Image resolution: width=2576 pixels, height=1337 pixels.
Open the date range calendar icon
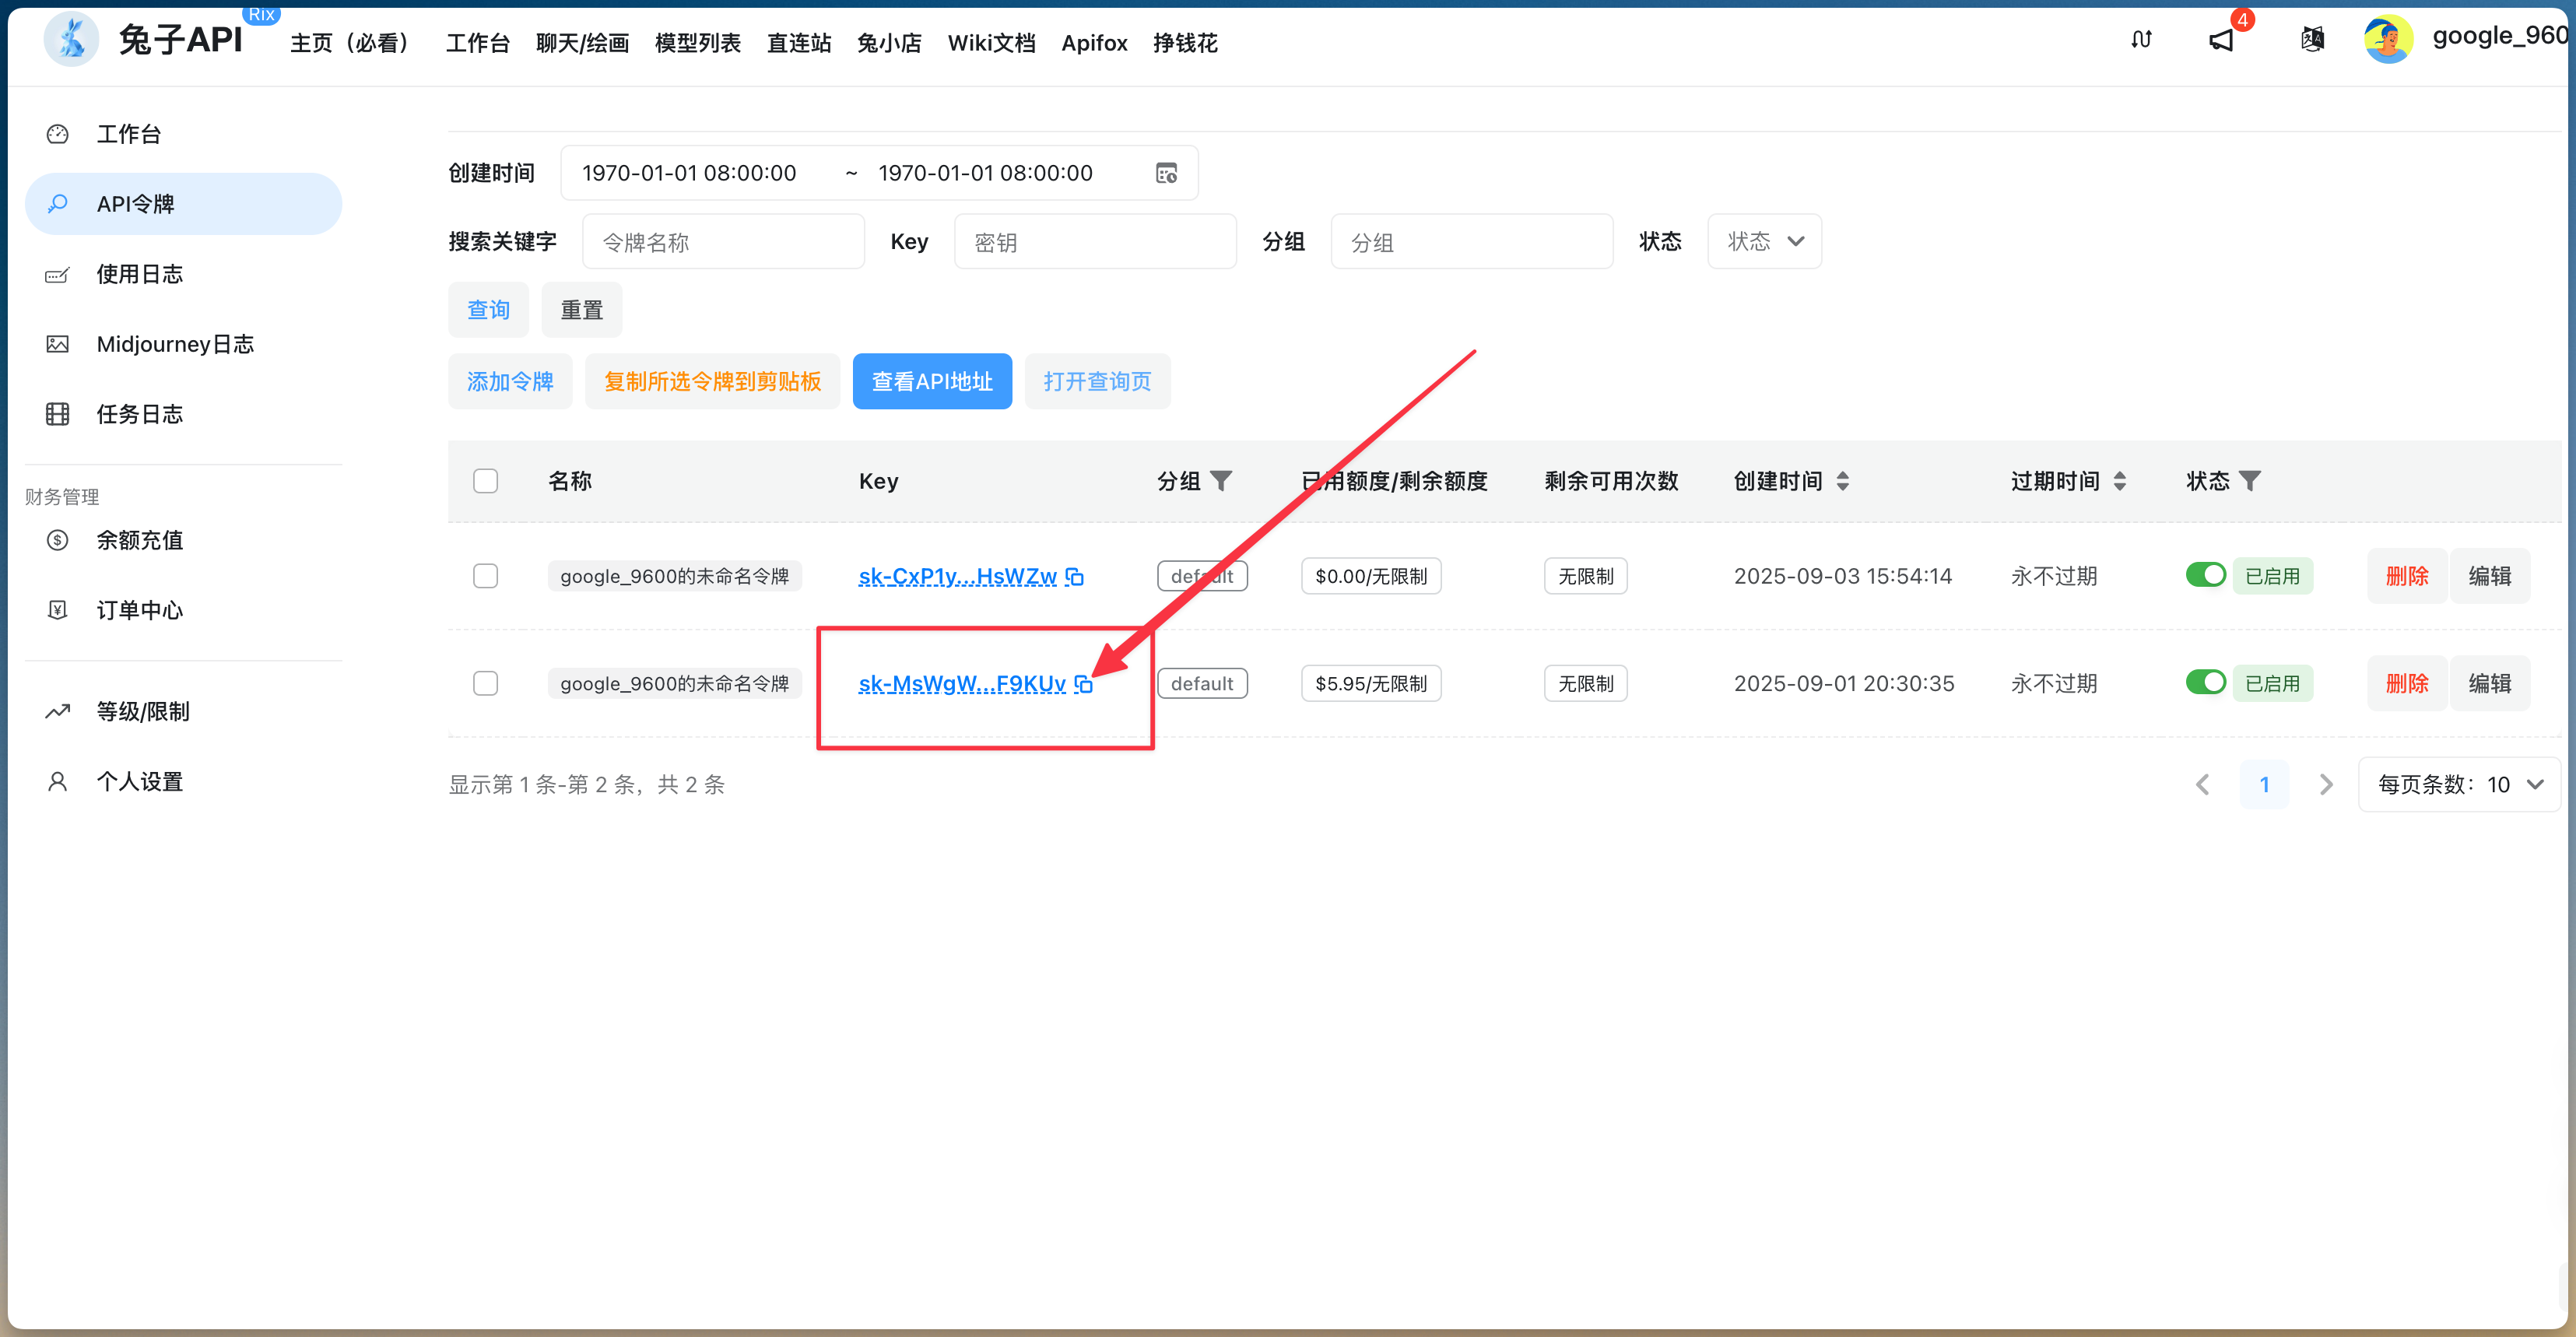coord(1166,173)
